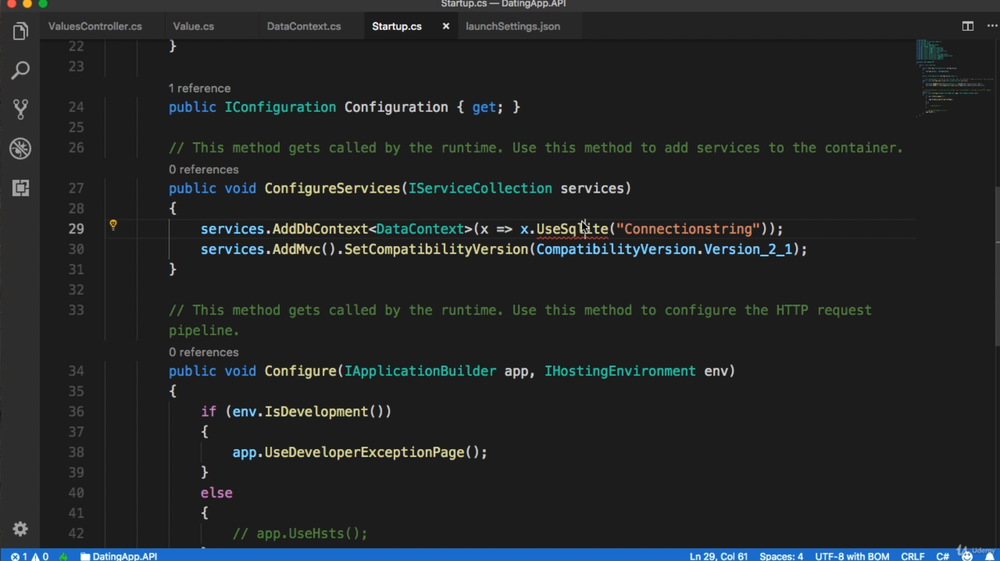The width and height of the screenshot is (1000, 561).
Task: Close the Startup.cs tab
Action: pos(446,26)
